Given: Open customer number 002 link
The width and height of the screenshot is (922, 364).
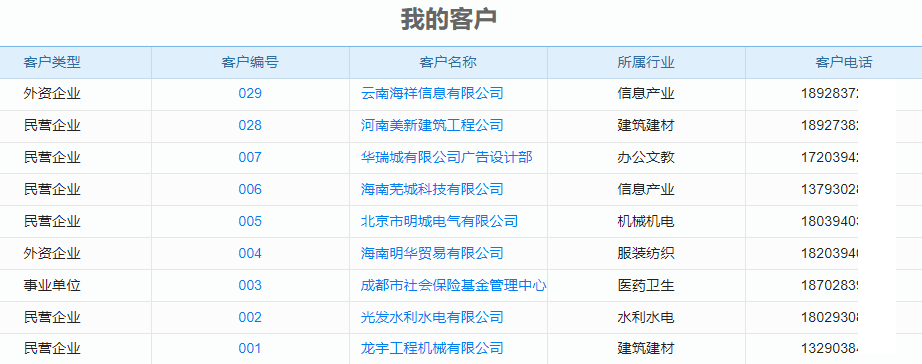Looking at the screenshot, I should click(250, 318).
